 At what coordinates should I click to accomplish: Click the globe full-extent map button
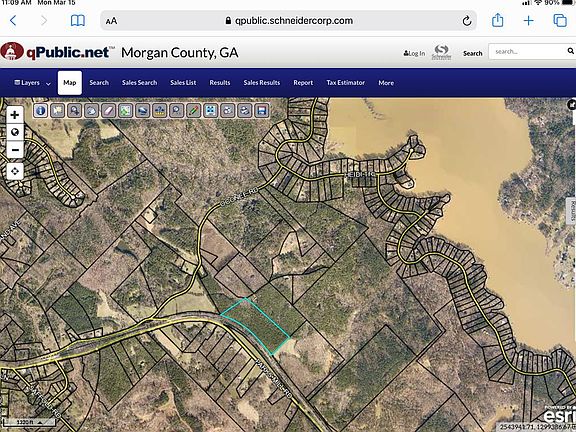pos(15,132)
